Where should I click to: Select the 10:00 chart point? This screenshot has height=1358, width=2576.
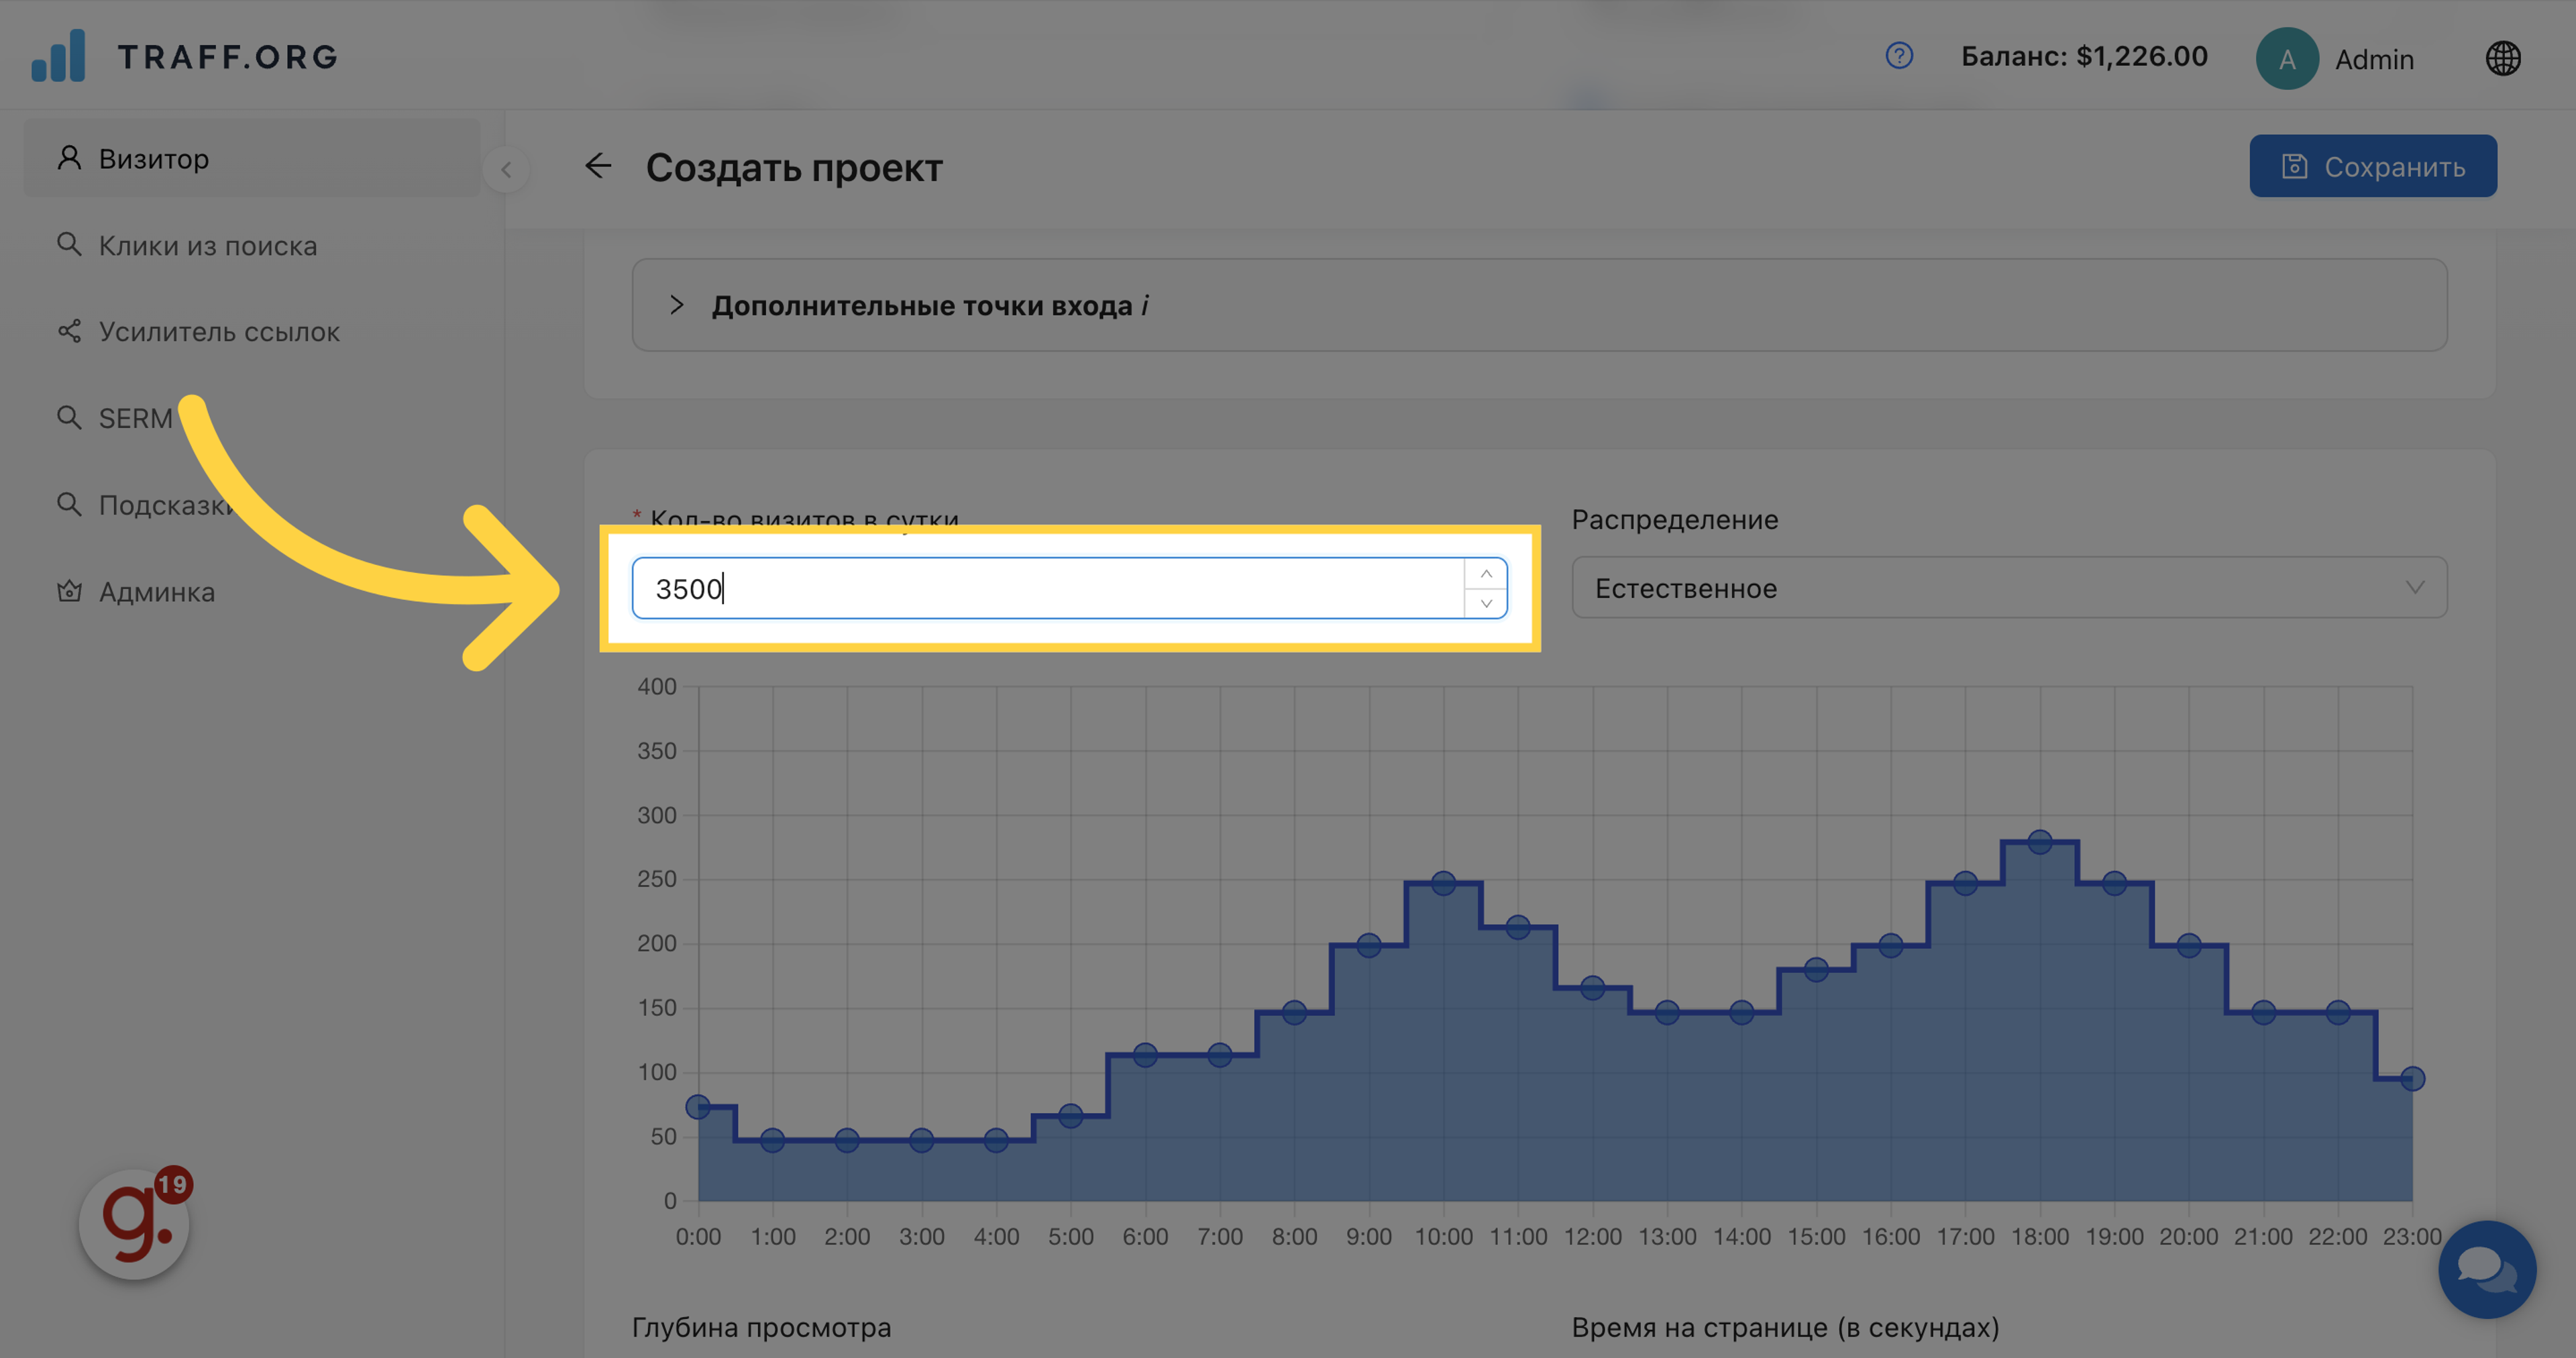(1443, 883)
